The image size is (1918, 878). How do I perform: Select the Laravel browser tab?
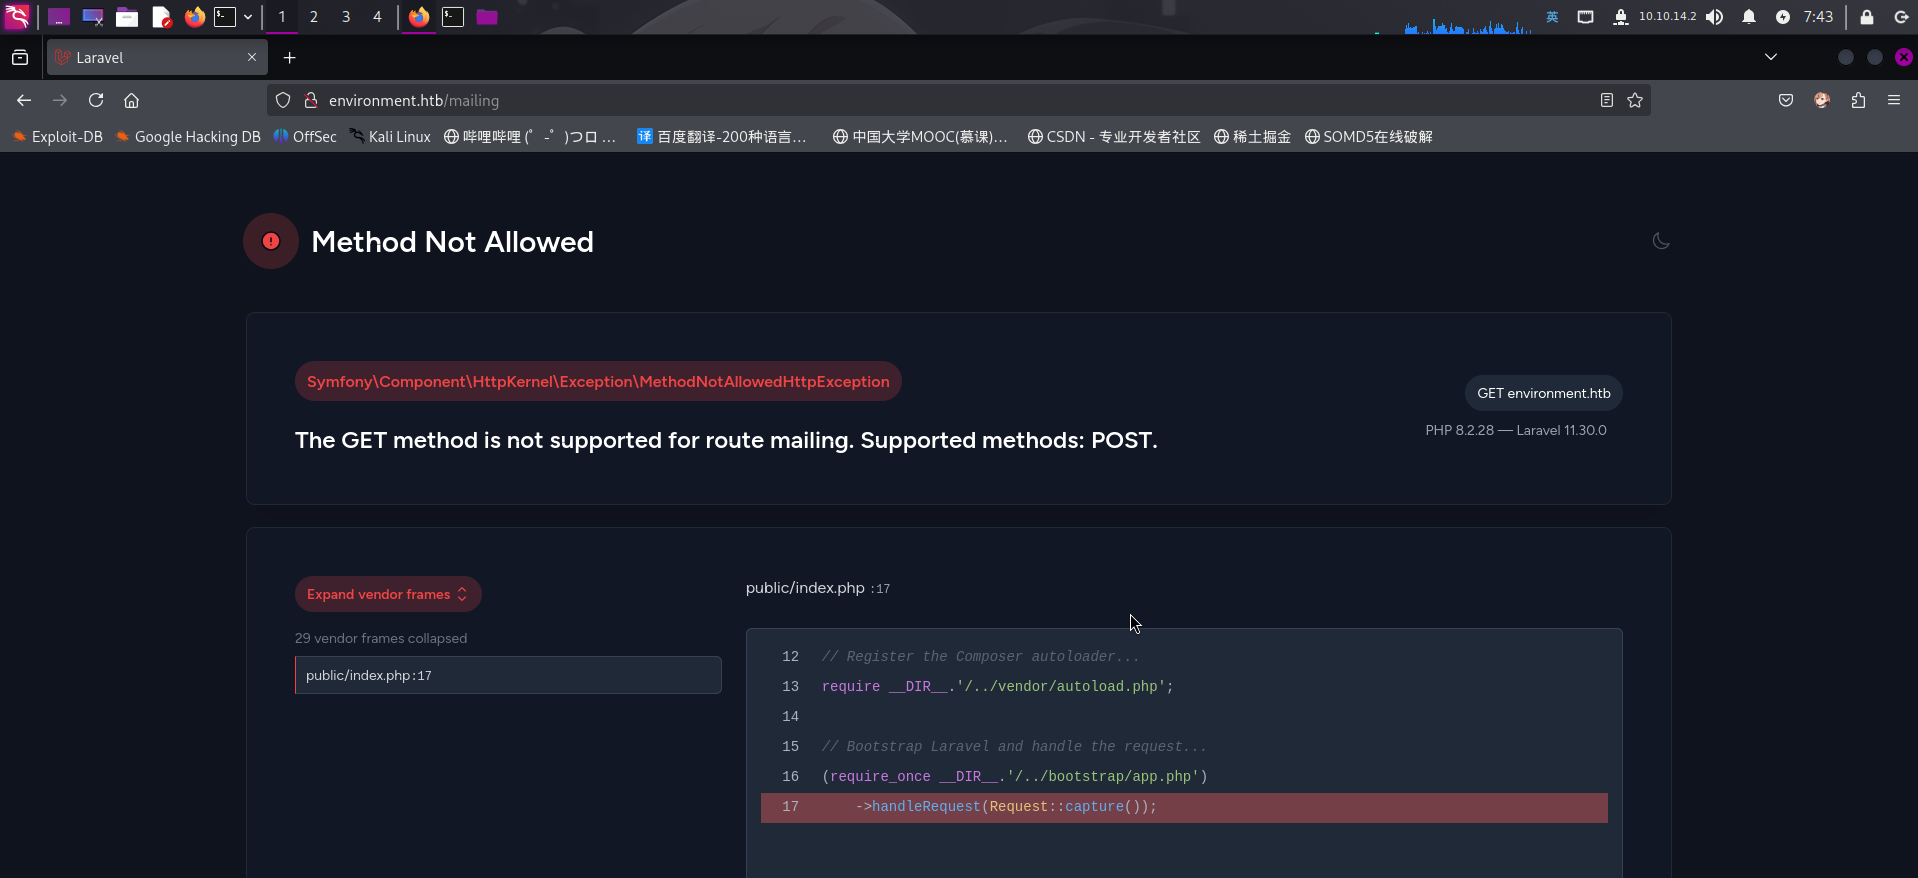(x=156, y=58)
